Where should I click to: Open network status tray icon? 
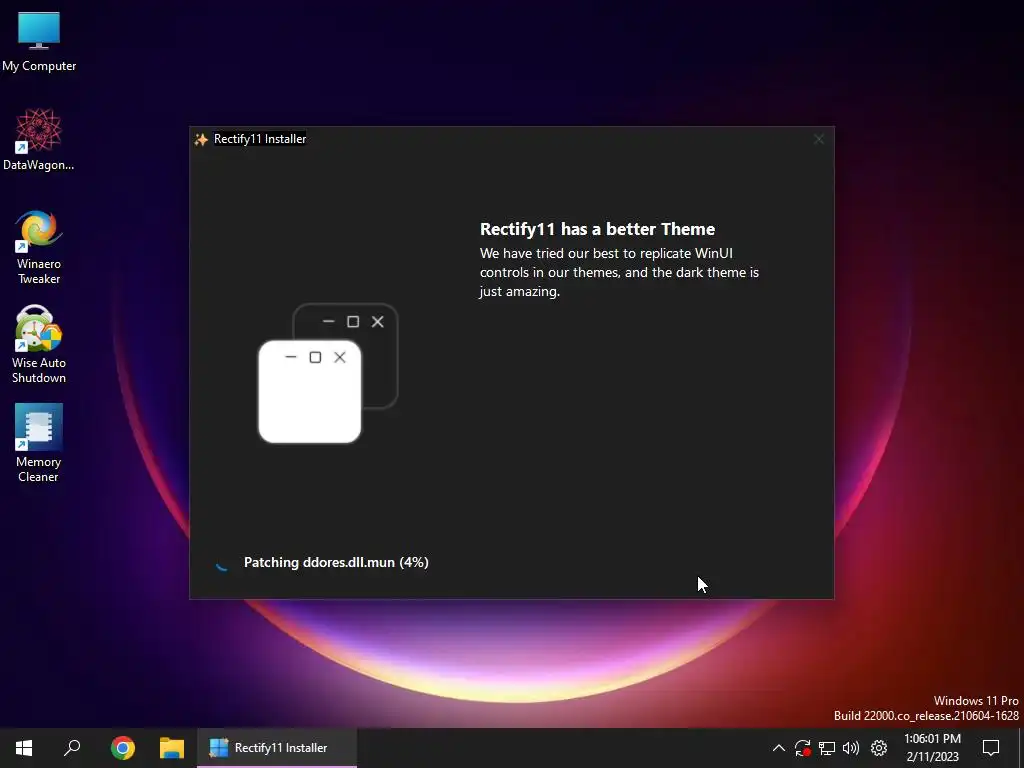[x=827, y=748]
